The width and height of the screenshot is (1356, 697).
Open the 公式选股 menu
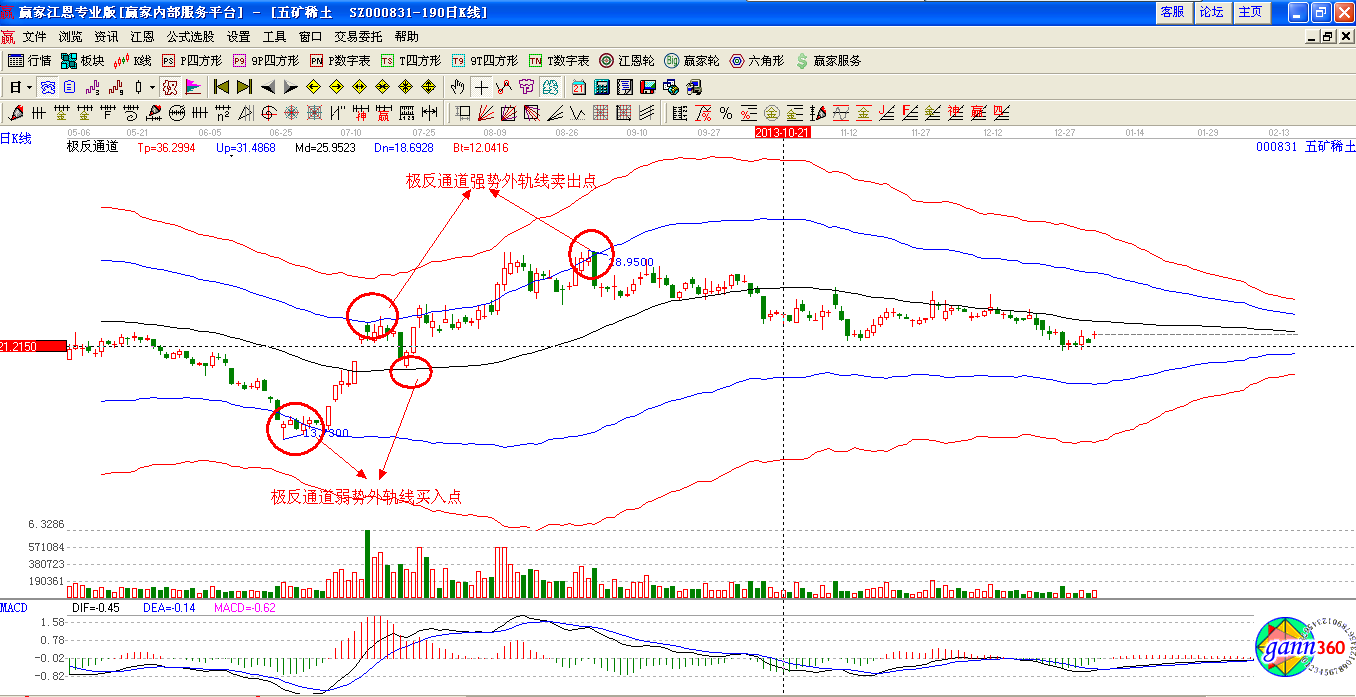[x=190, y=37]
